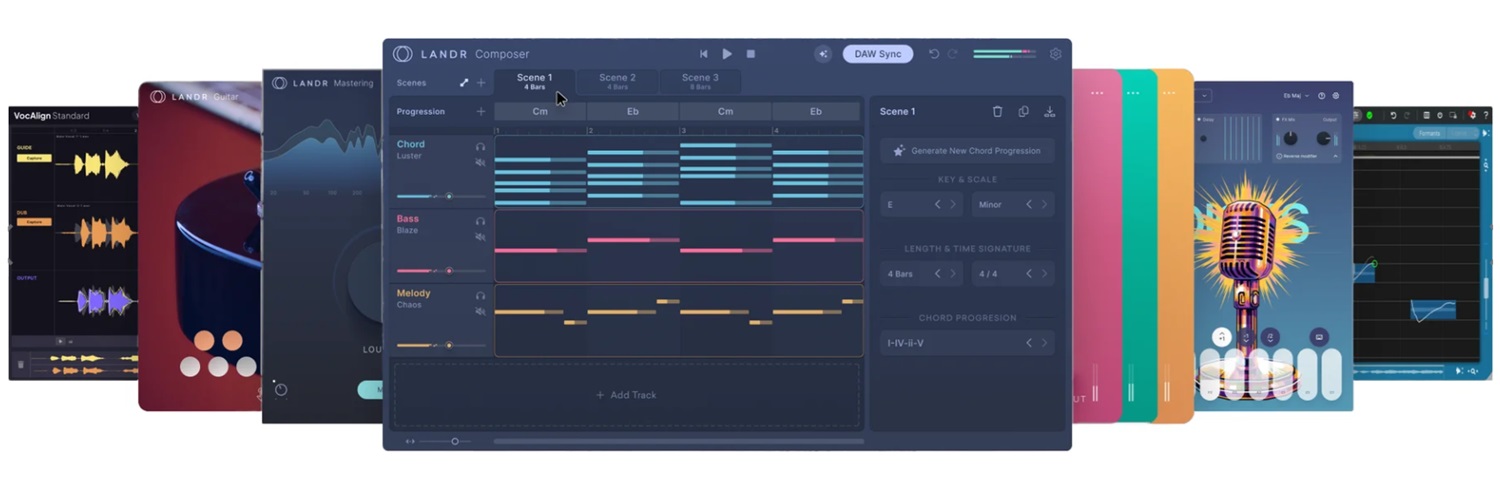Click the help icon in the microphone plugin
1500x491 pixels.
click(1322, 96)
